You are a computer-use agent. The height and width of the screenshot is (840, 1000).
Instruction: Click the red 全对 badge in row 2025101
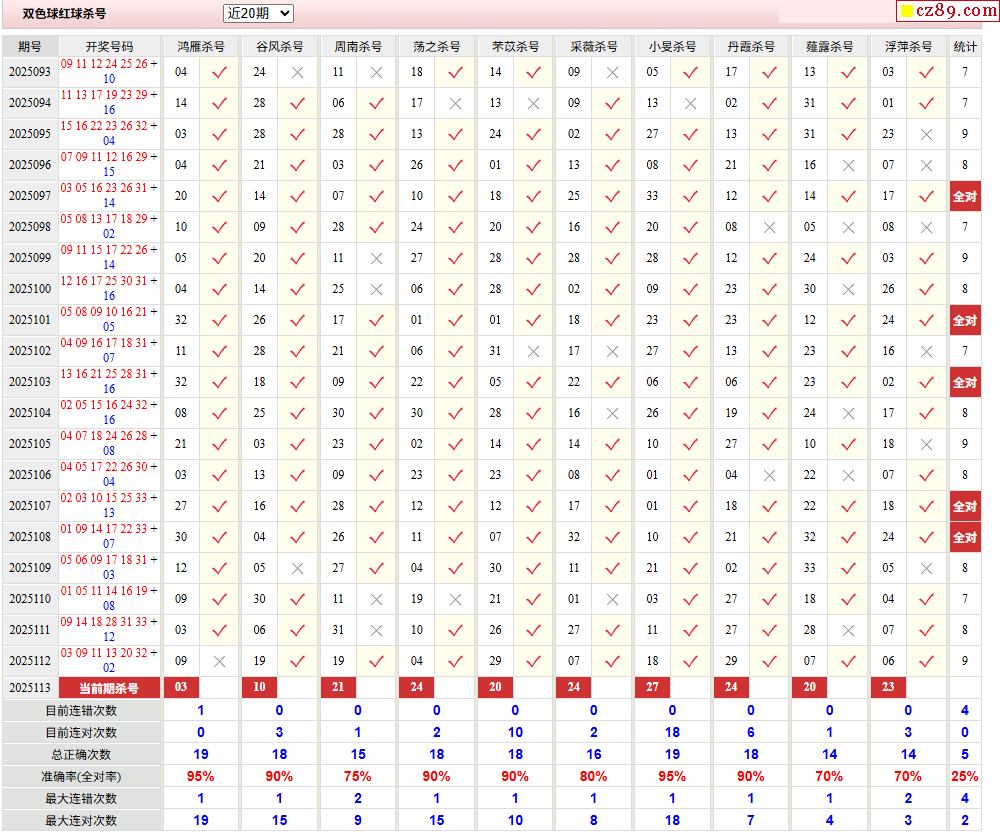pyautogui.click(x=964, y=320)
